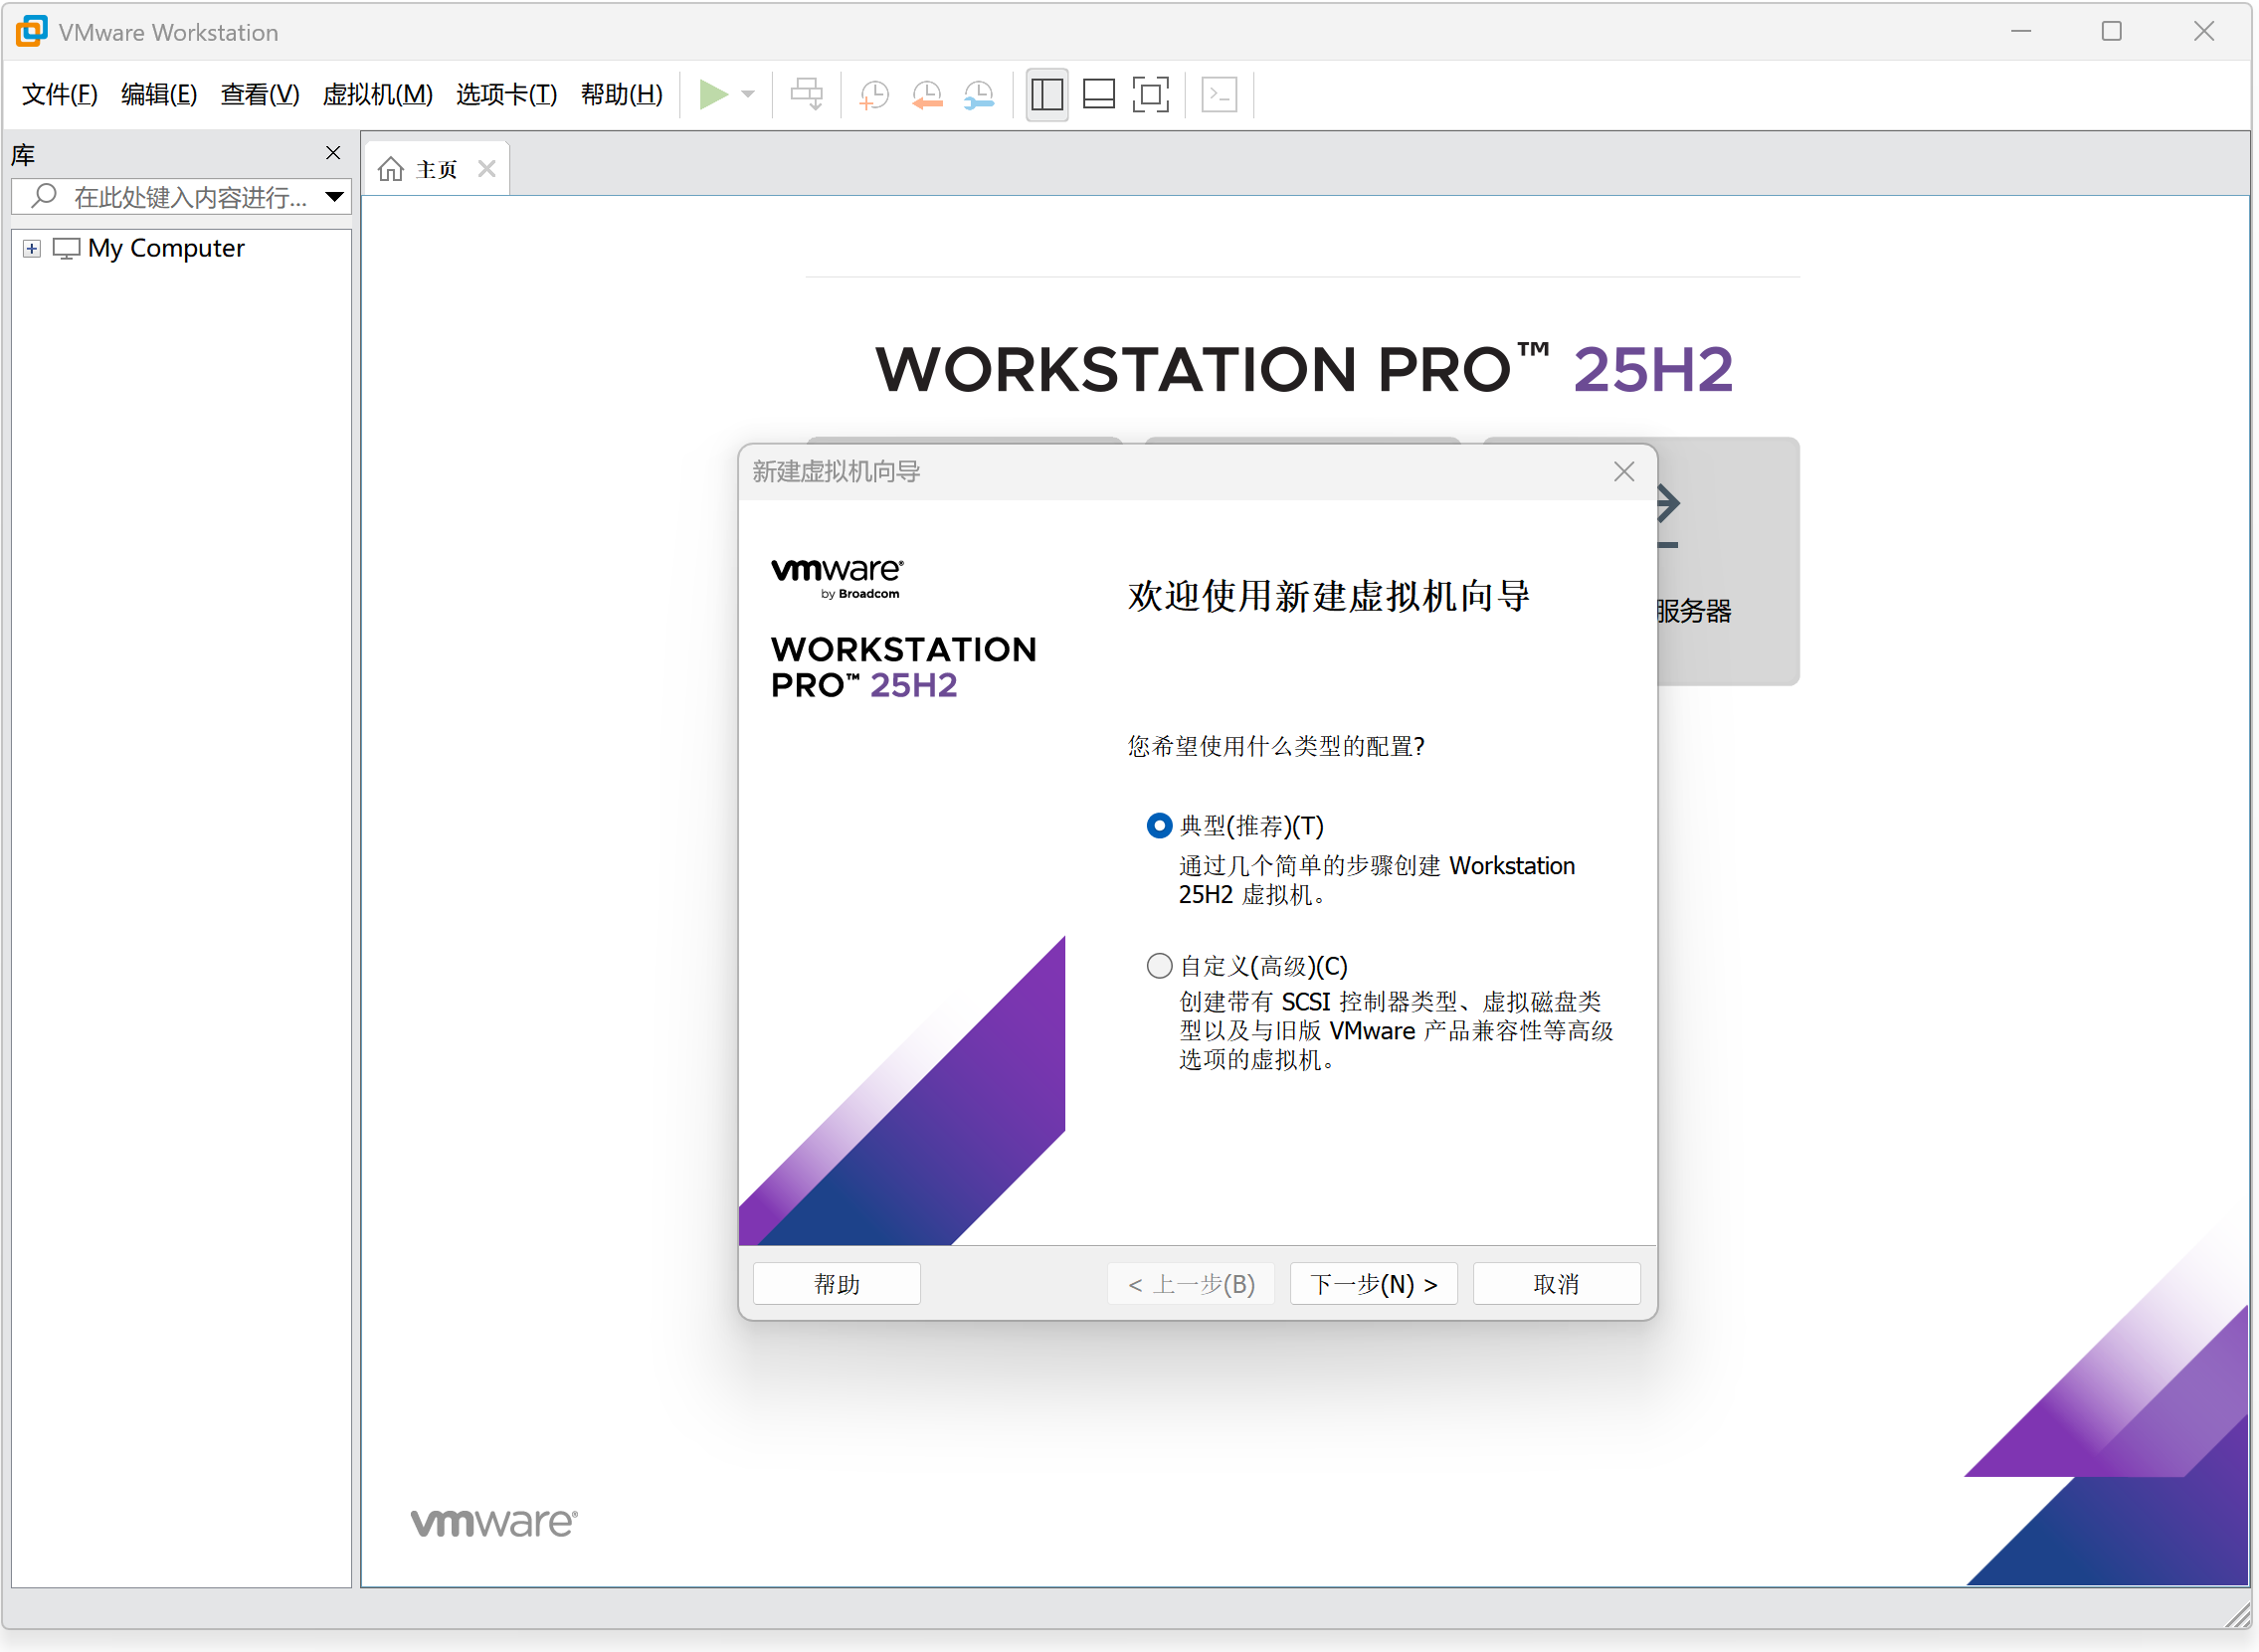Click the home icon on the 主页 tab
The width and height of the screenshot is (2259, 1652).
coord(390,167)
